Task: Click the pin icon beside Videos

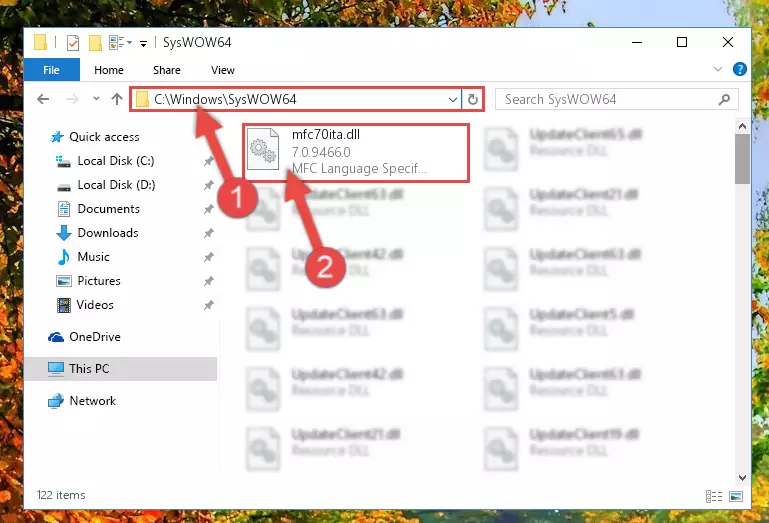Action: pyautogui.click(x=208, y=305)
